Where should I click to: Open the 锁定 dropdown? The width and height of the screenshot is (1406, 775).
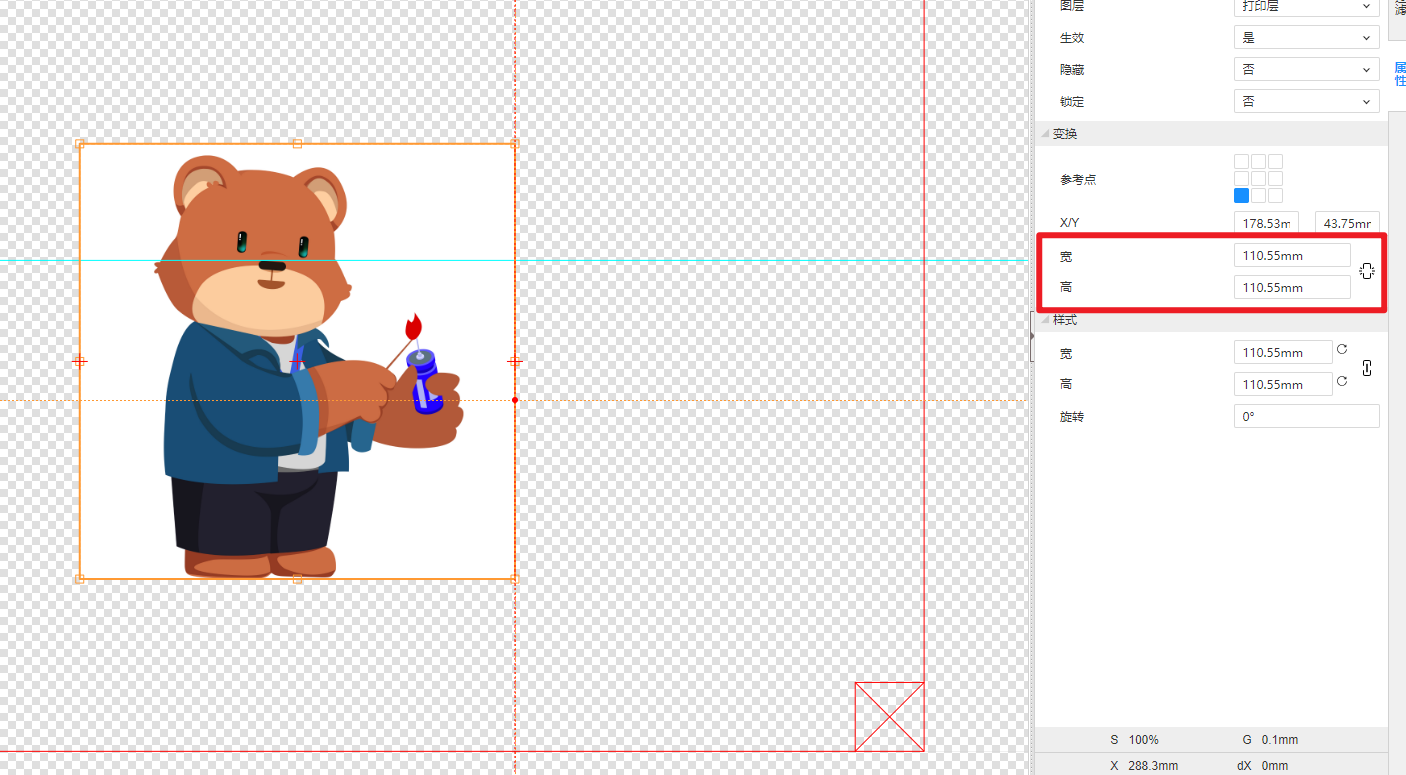1306,101
